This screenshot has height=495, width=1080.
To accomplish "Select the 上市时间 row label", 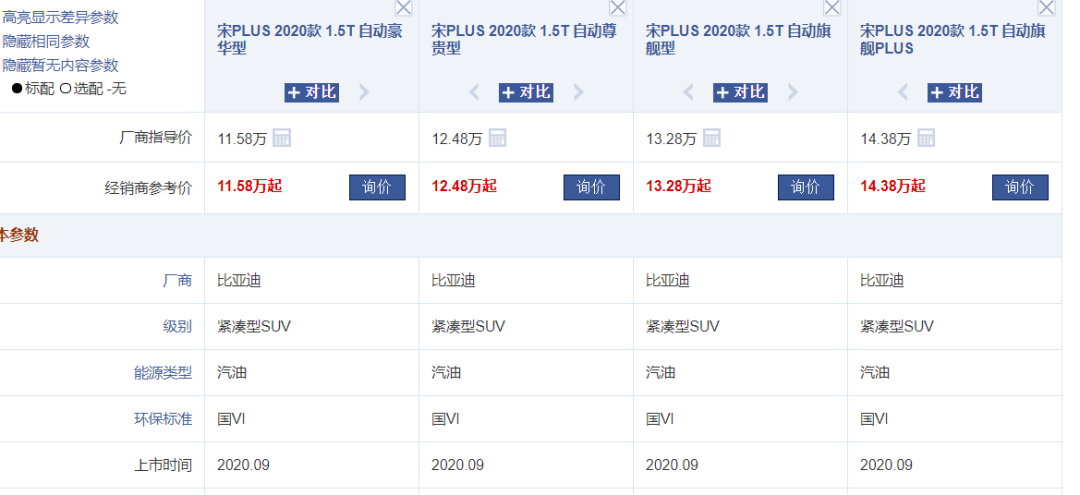I will (x=163, y=465).
